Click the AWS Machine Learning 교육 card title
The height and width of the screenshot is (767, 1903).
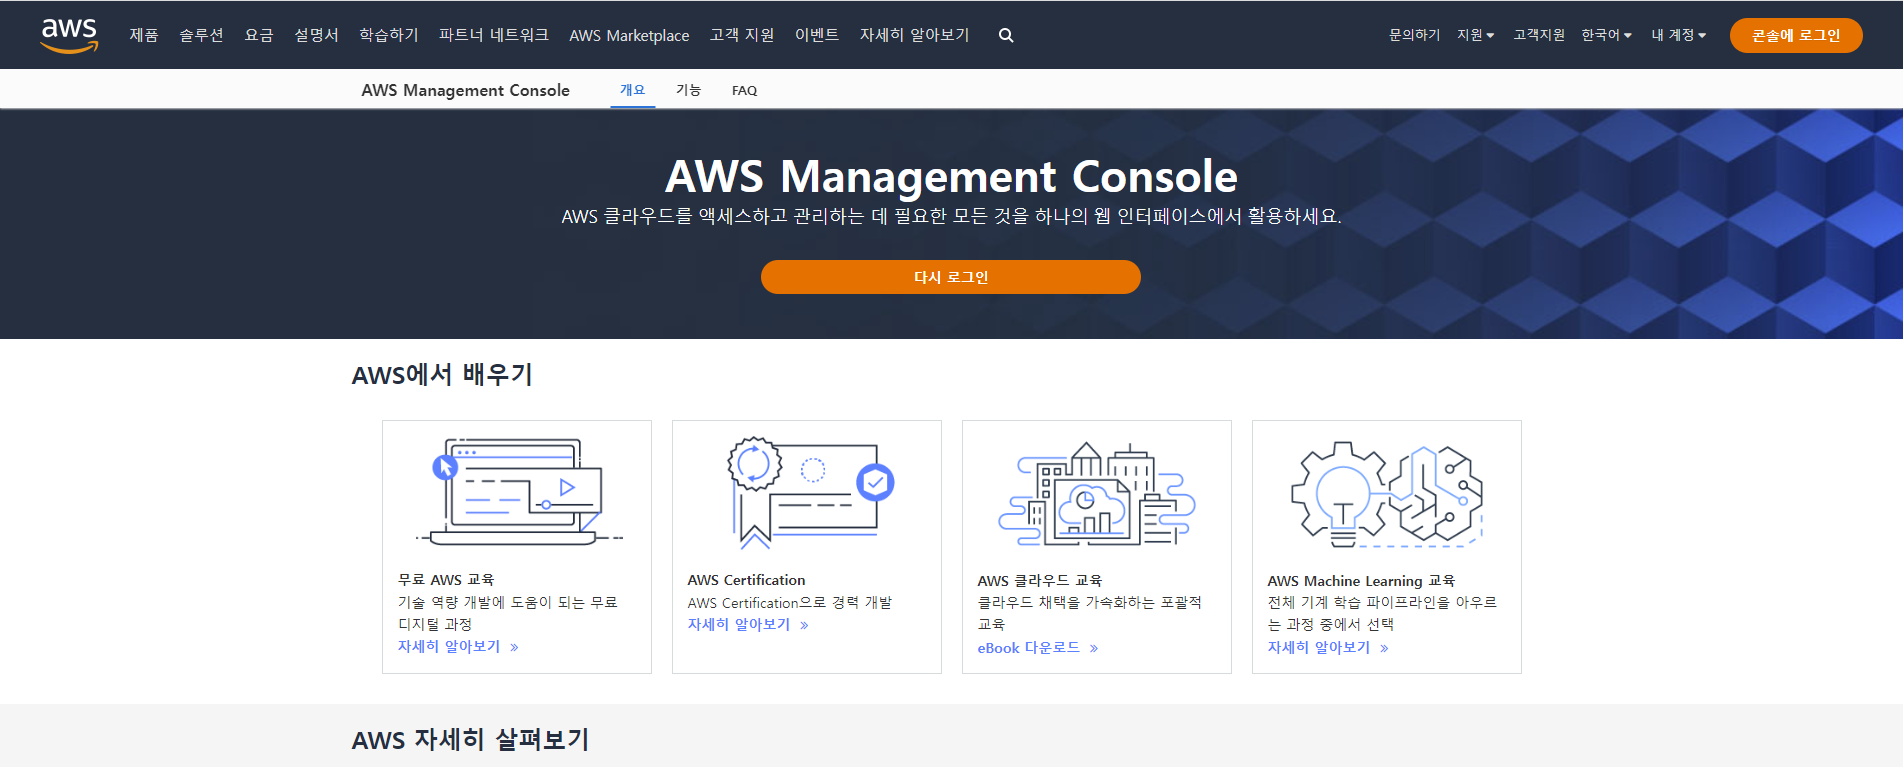click(1361, 581)
